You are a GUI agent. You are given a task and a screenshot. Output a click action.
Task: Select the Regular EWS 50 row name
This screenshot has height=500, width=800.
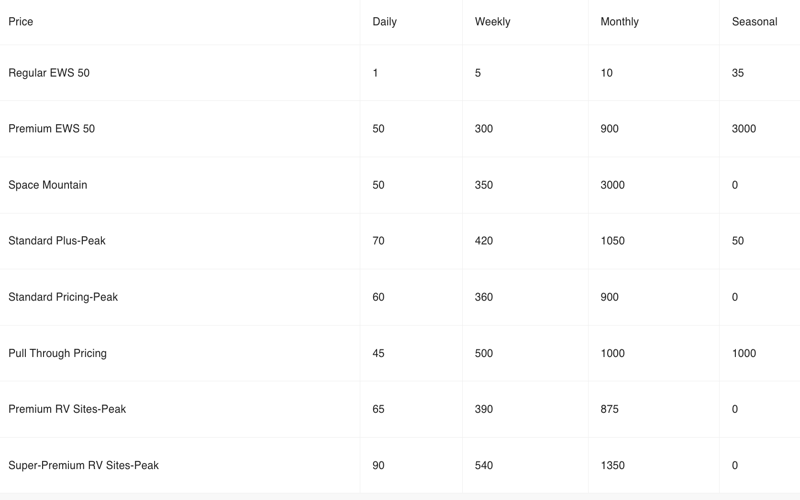pos(49,73)
